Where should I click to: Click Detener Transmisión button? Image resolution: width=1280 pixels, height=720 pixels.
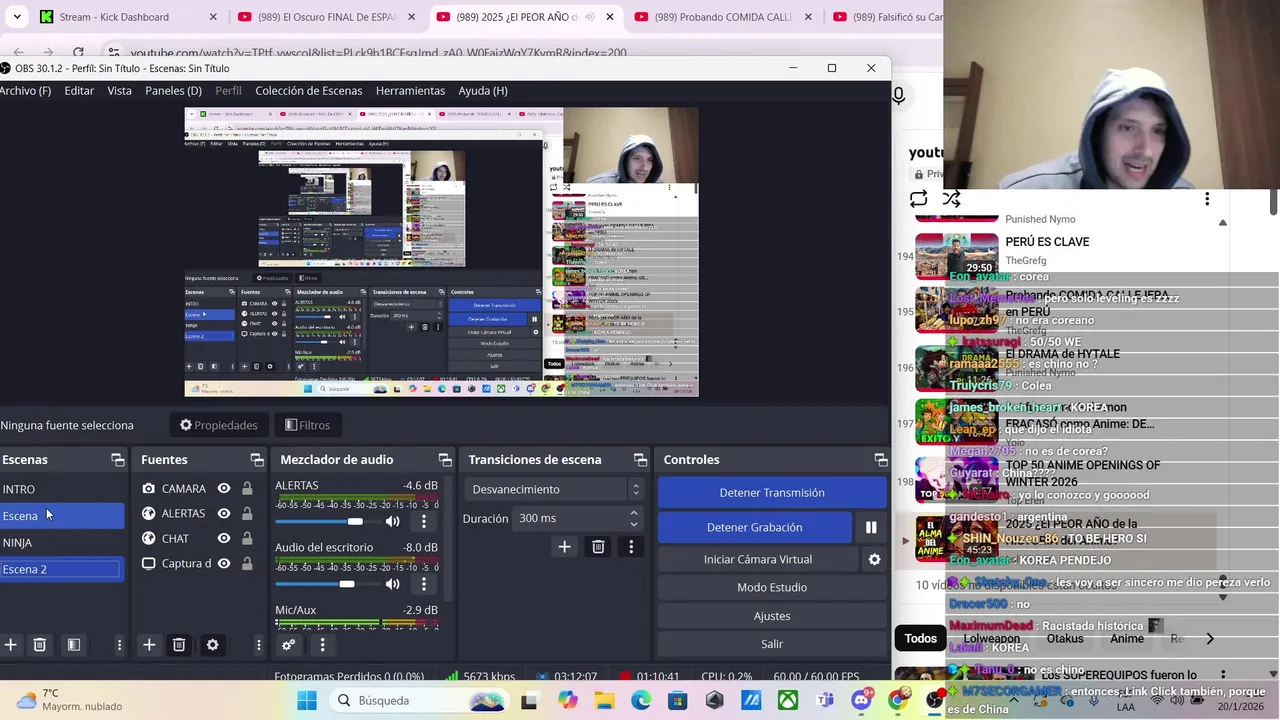click(x=772, y=492)
